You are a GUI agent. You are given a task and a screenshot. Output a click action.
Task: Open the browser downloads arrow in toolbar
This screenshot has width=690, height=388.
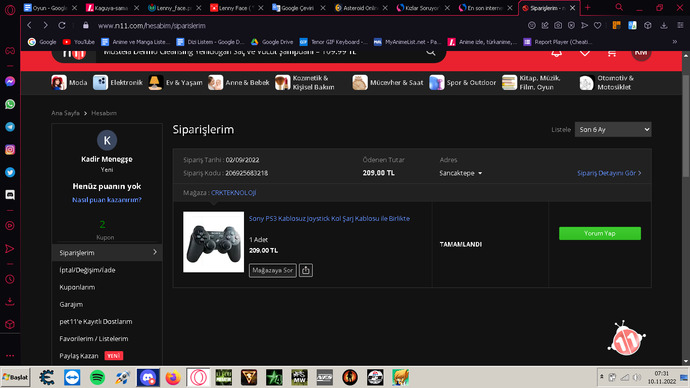(x=664, y=26)
